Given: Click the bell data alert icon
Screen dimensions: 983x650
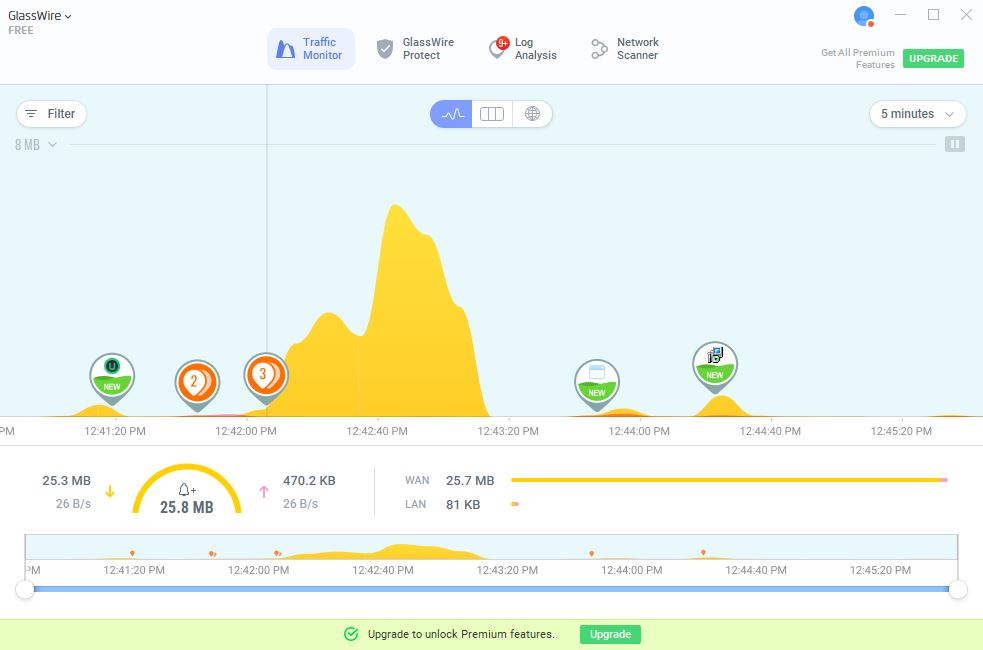Looking at the screenshot, I should click(187, 489).
